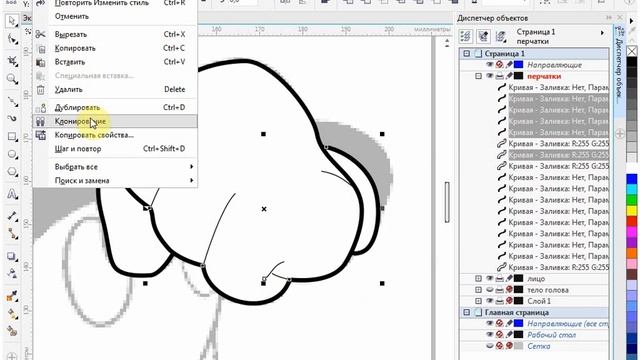Image resolution: width=640 pixels, height=360 pixels.
Task: Choose Копировать from the menu
Action: point(115,48)
